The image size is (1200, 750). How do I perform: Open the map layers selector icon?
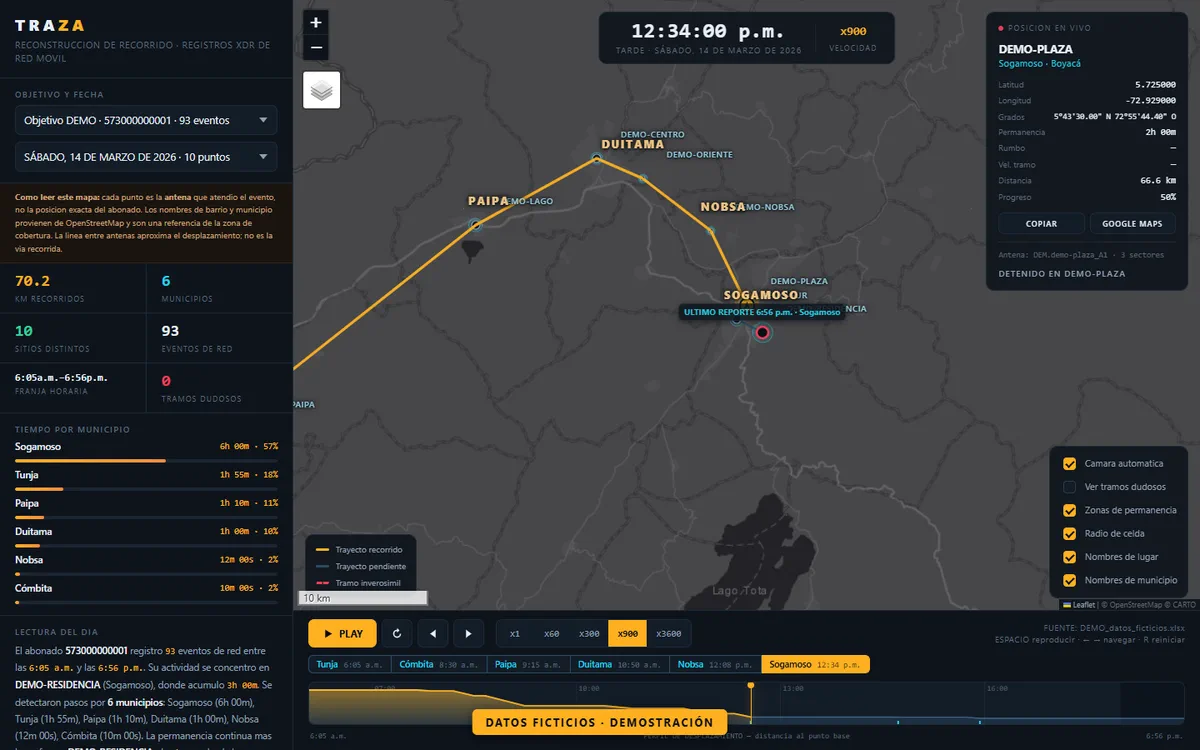(322, 90)
